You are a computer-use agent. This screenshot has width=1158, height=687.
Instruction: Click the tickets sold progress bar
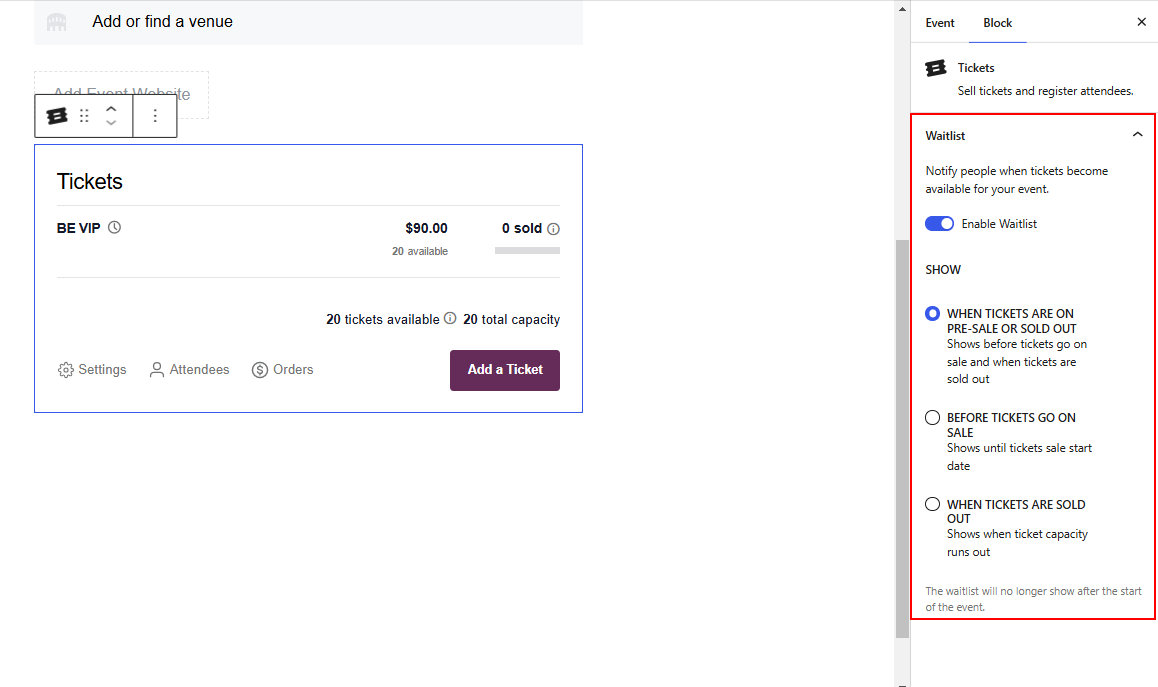point(527,251)
